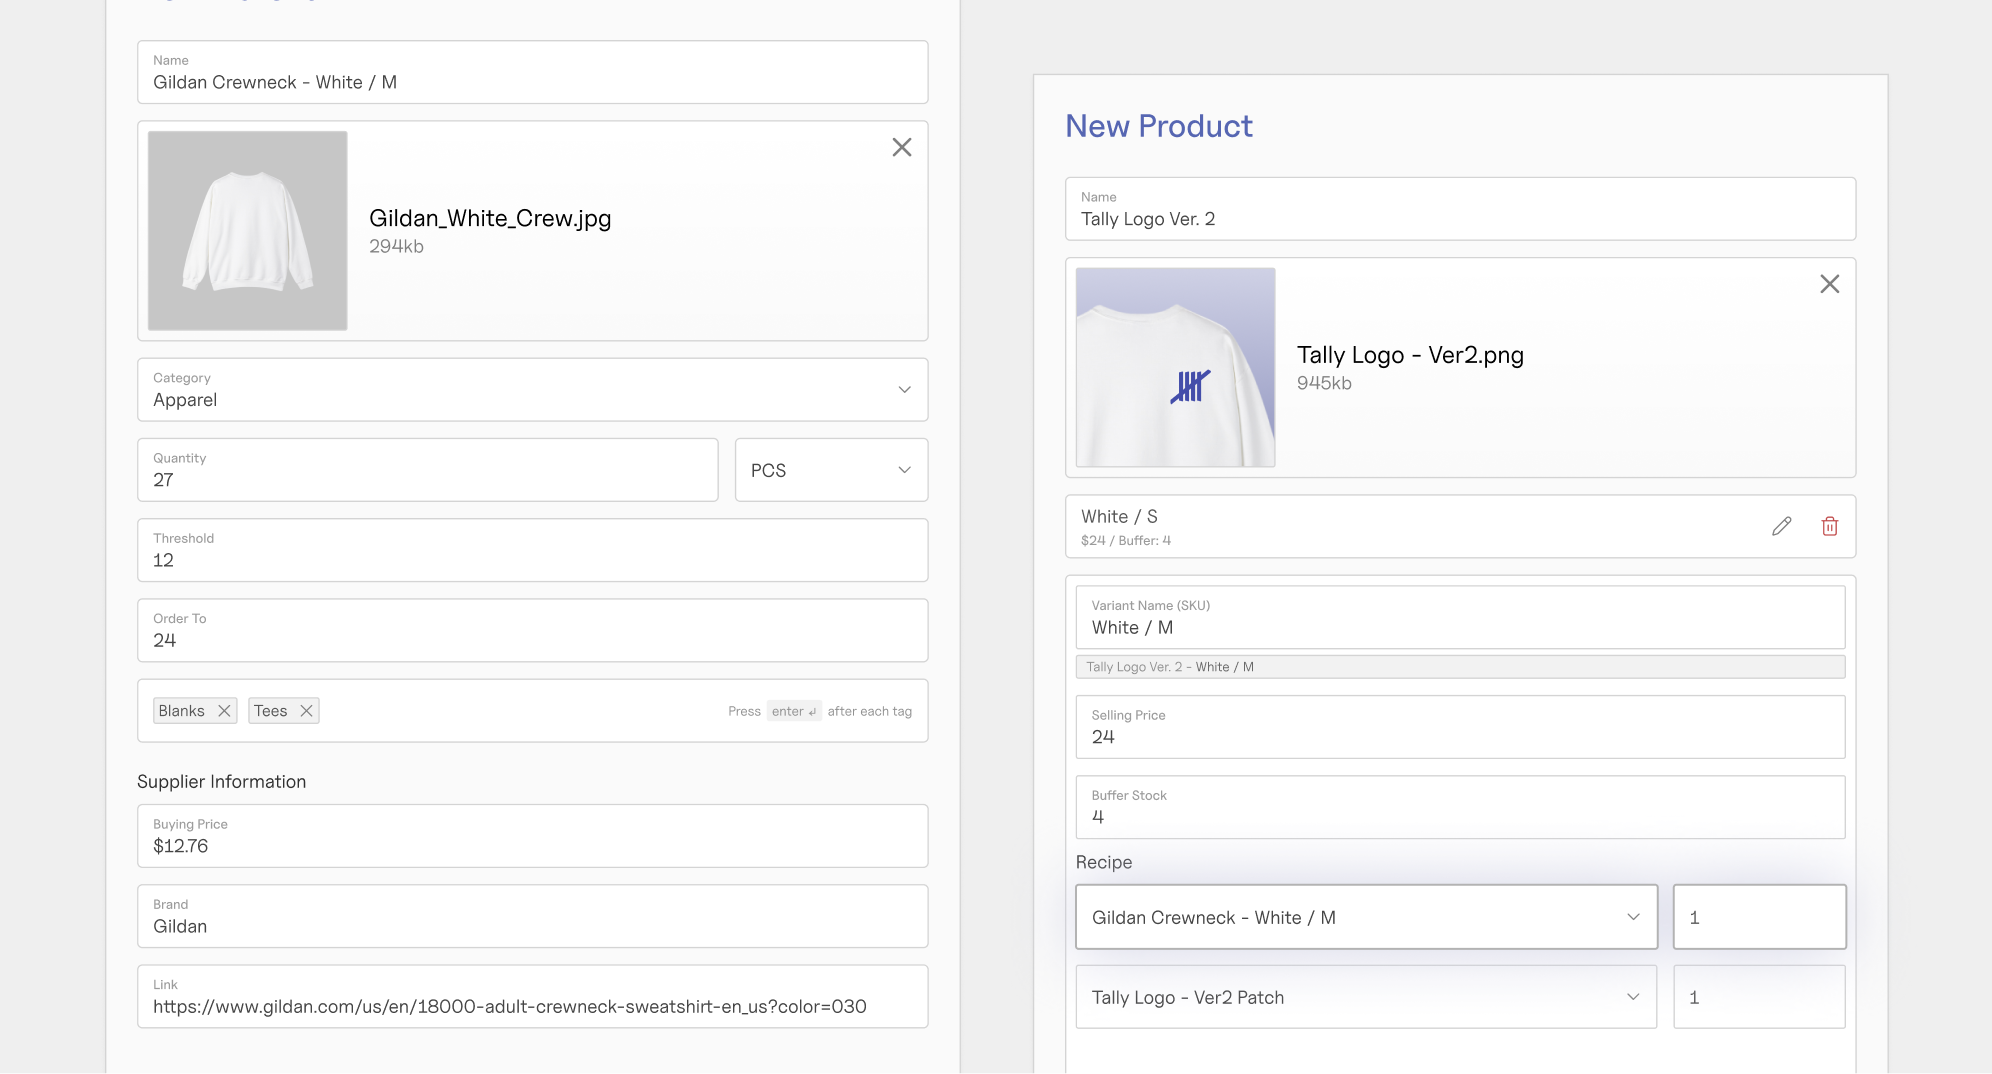The image size is (1992, 1074).
Task: Edit the Buying Price of $12.76
Action: (532, 846)
